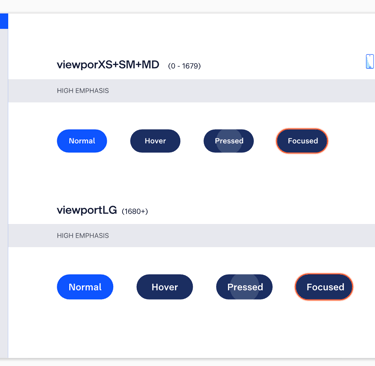Image resolution: width=375 pixels, height=366 pixels.
Task: Click the large viewportLG Pressed button
Action: coord(244,287)
